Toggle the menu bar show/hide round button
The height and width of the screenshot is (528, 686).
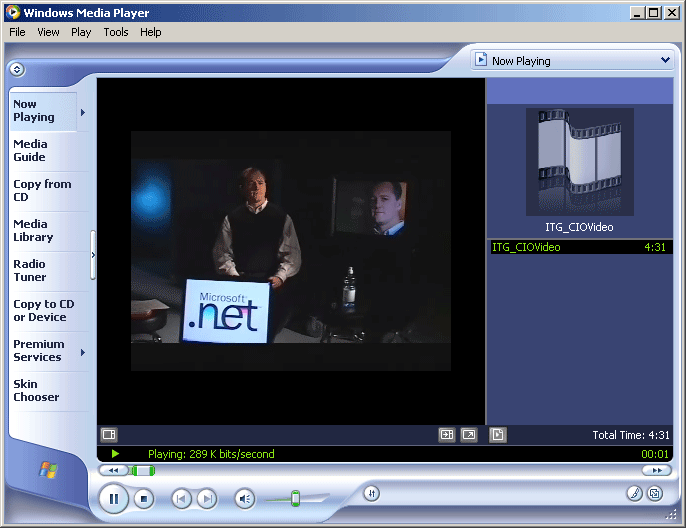pyautogui.click(x=17, y=70)
